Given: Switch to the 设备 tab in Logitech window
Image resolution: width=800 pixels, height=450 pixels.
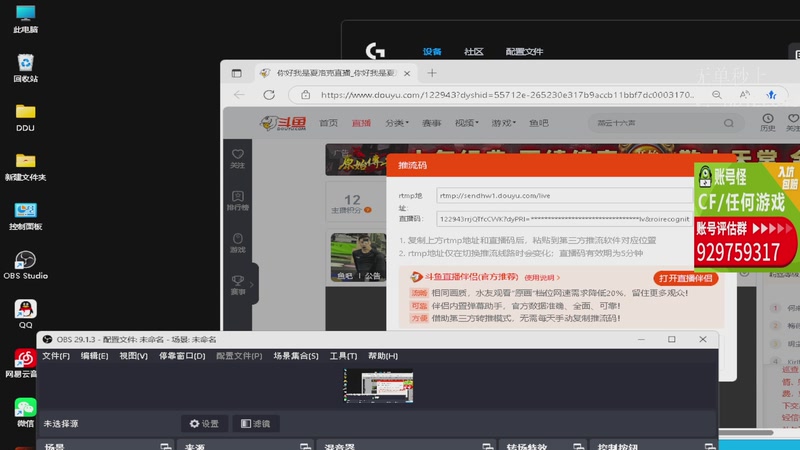Looking at the screenshot, I should (x=432, y=52).
